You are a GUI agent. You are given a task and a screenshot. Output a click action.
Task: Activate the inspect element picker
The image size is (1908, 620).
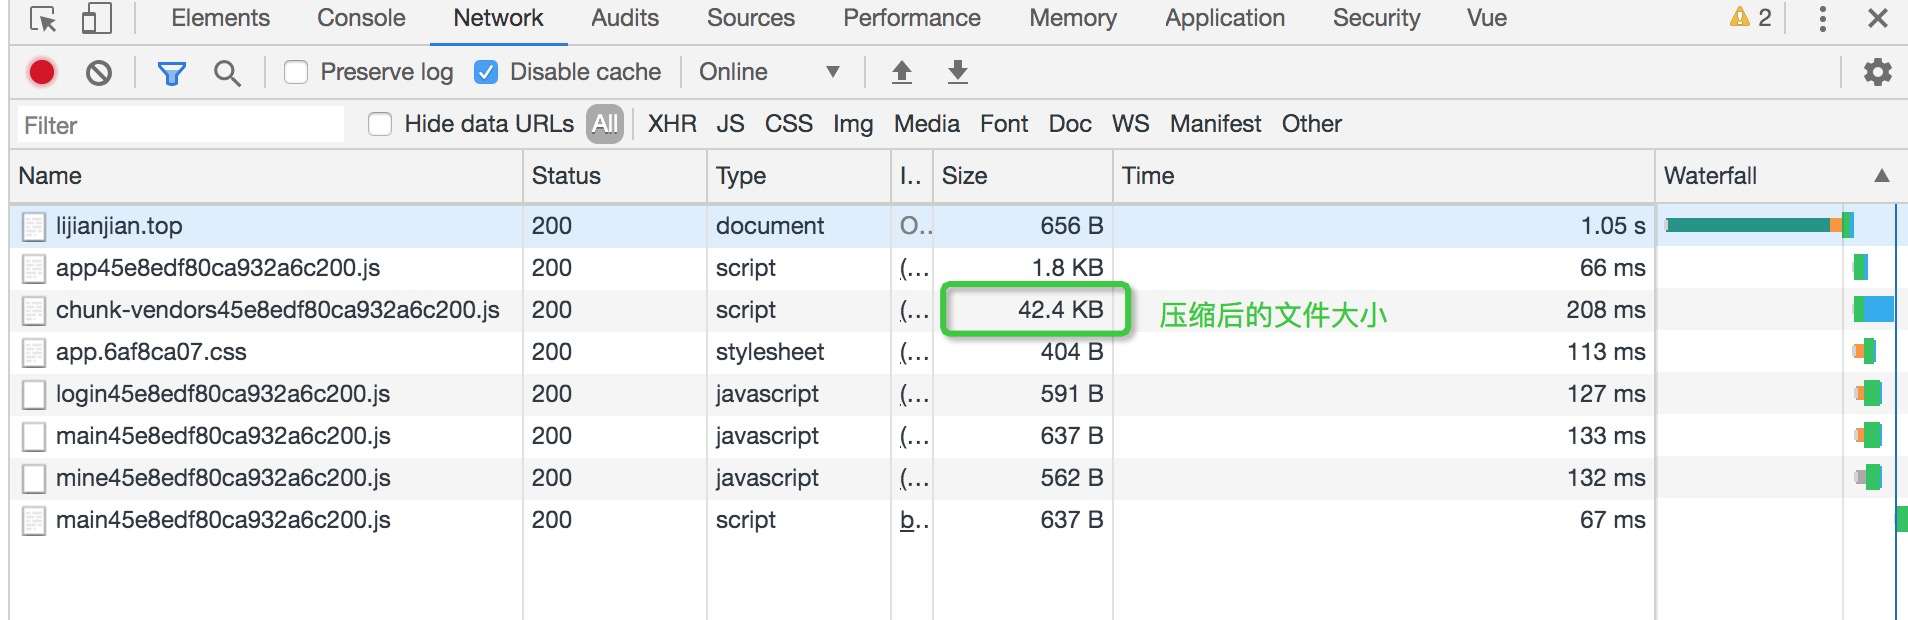[43, 18]
